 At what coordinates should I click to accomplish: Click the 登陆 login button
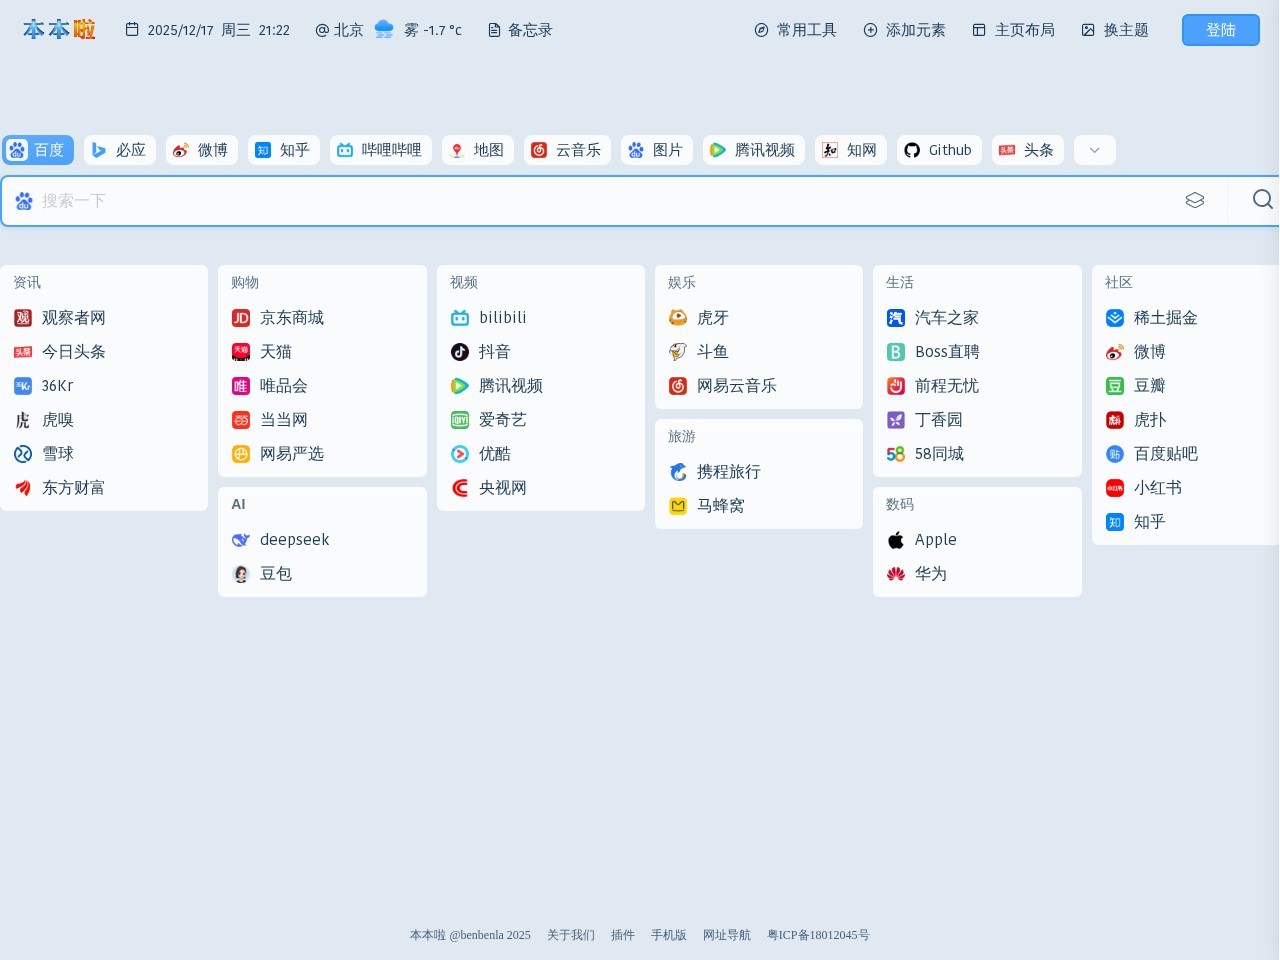(x=1220, y=30)
